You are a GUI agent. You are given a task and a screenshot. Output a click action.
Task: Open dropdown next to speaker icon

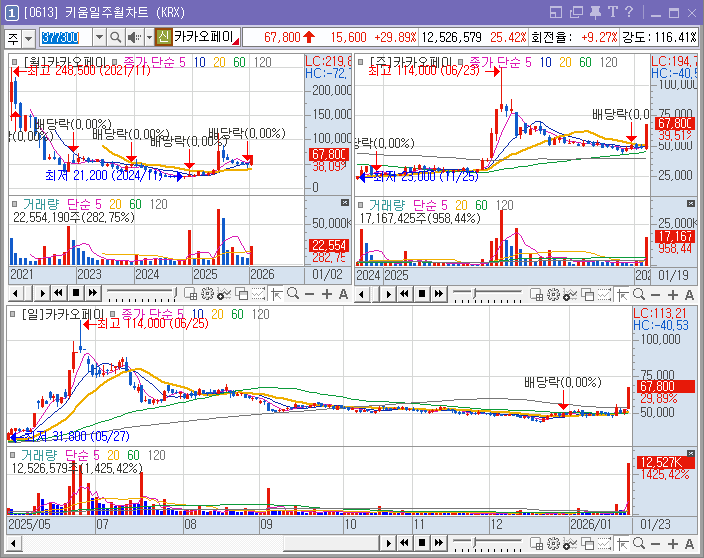click(149, 37)
